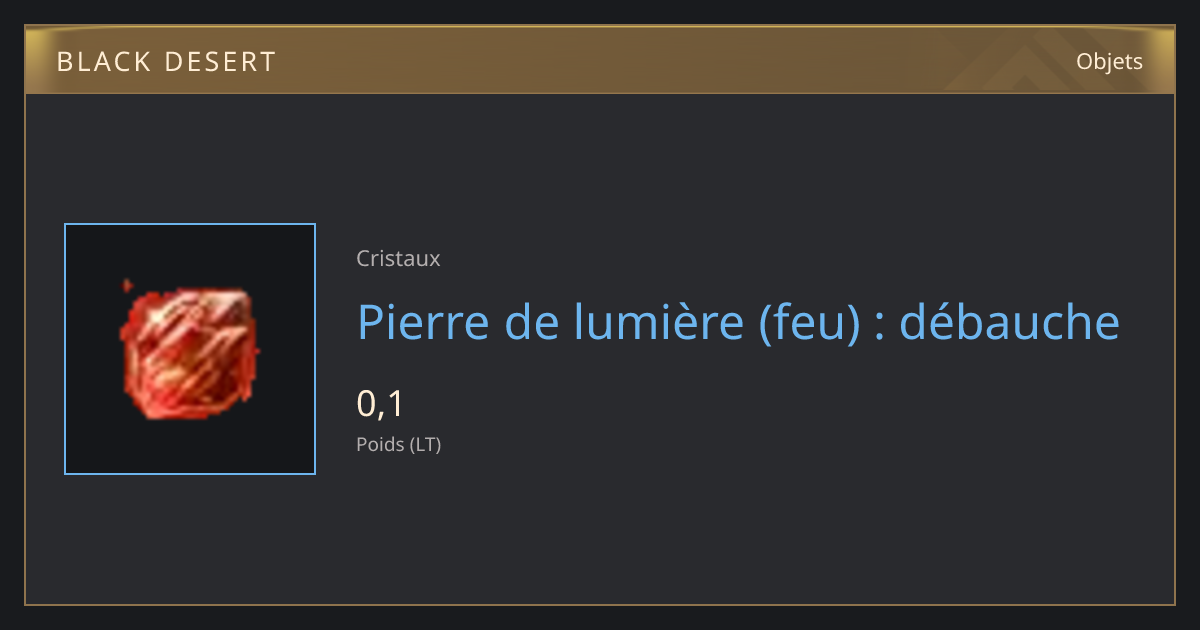Select the Cristaux category label
Screen dimensions: 1200x630
(398, 258)
